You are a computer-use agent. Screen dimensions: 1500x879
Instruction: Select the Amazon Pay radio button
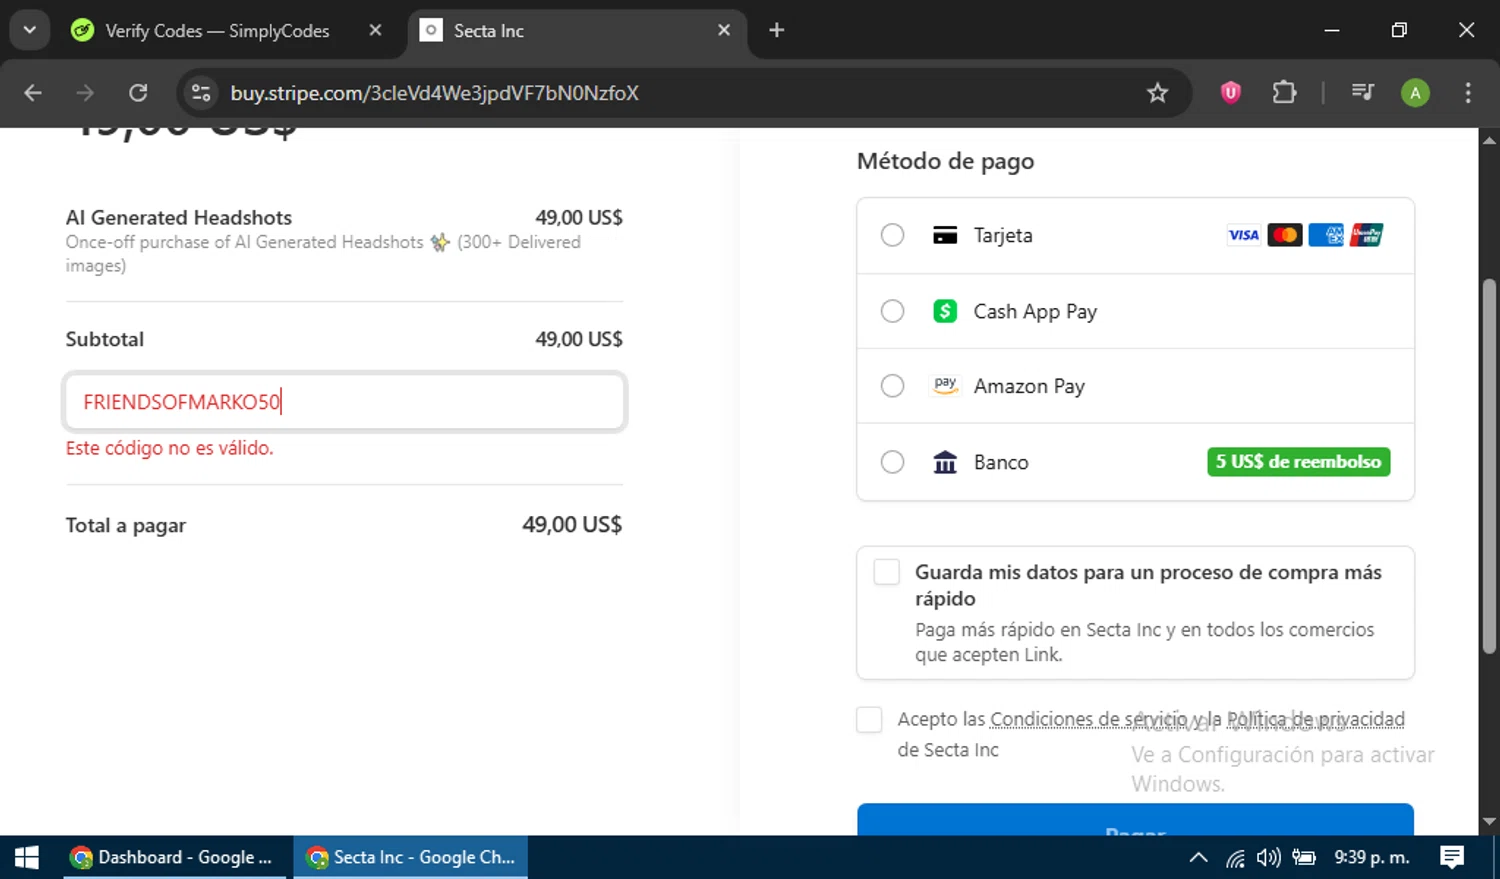click(x=892, y=386)
